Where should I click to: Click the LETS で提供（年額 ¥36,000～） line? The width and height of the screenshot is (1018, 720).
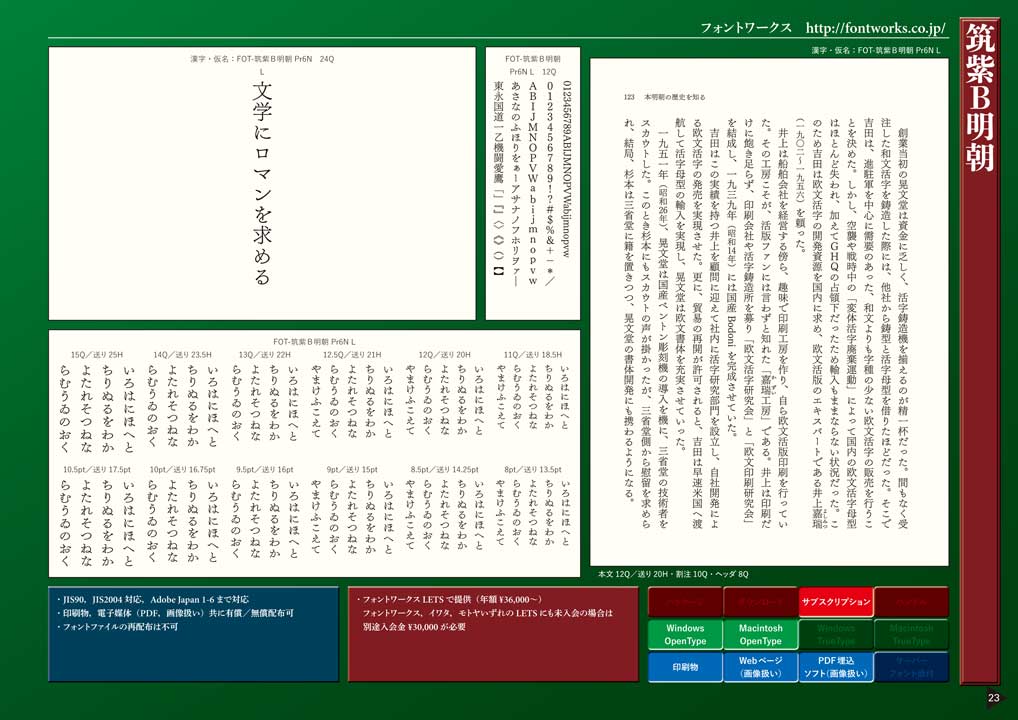tap(449, 599)
